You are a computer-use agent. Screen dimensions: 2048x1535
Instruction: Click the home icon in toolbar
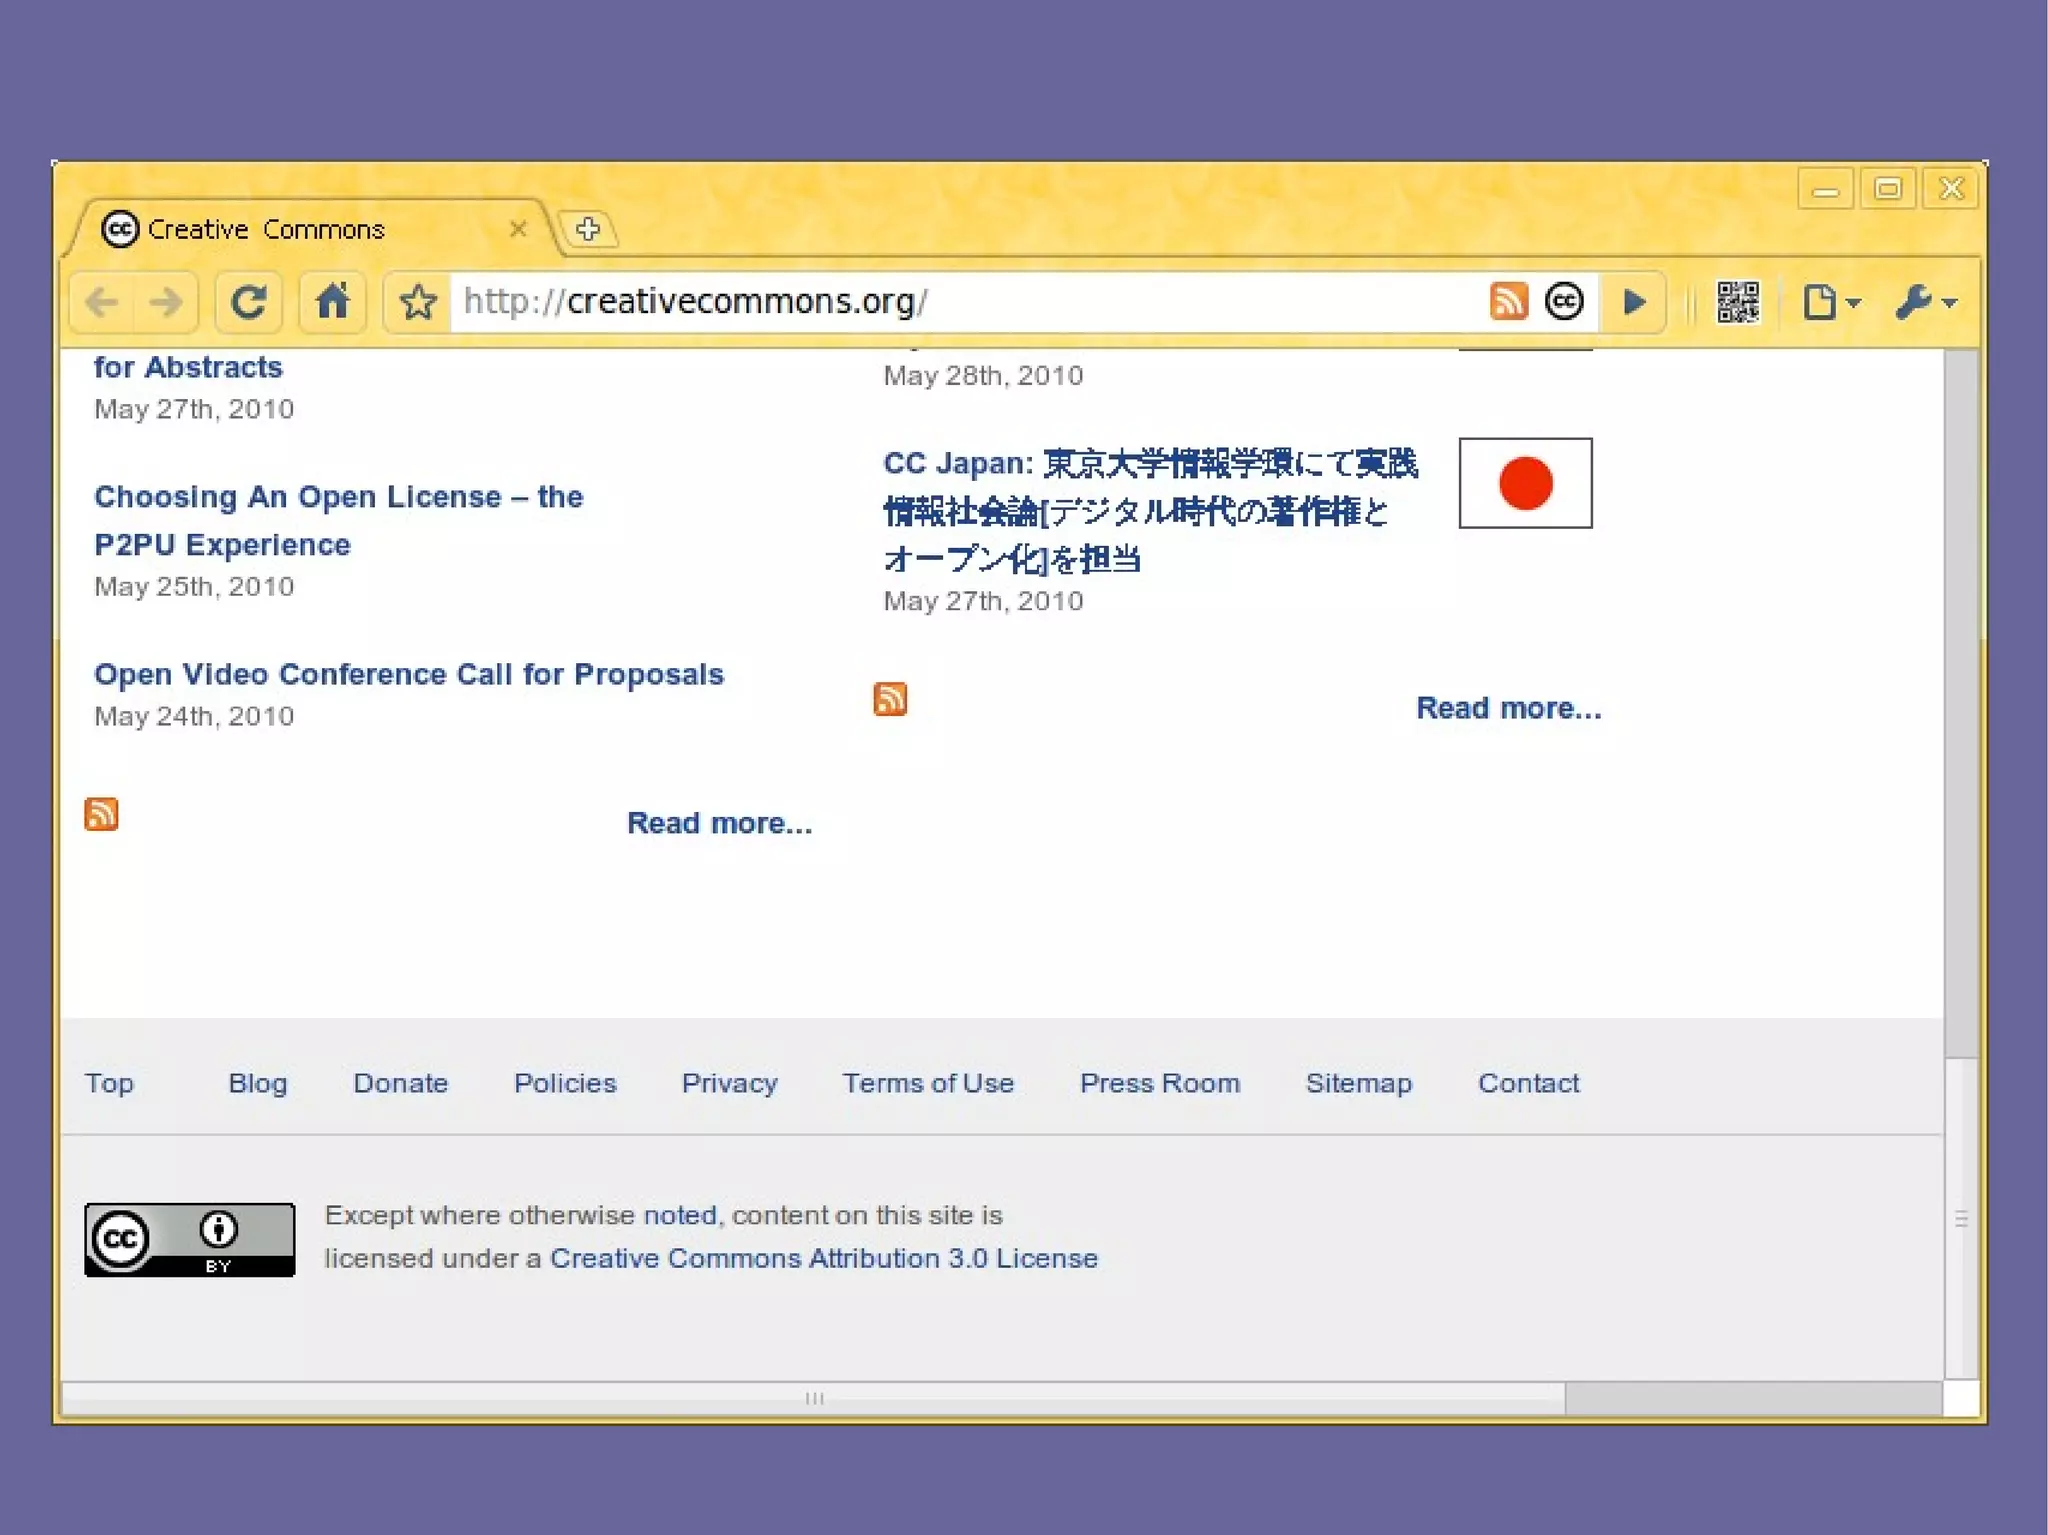(x=333, y=302)
